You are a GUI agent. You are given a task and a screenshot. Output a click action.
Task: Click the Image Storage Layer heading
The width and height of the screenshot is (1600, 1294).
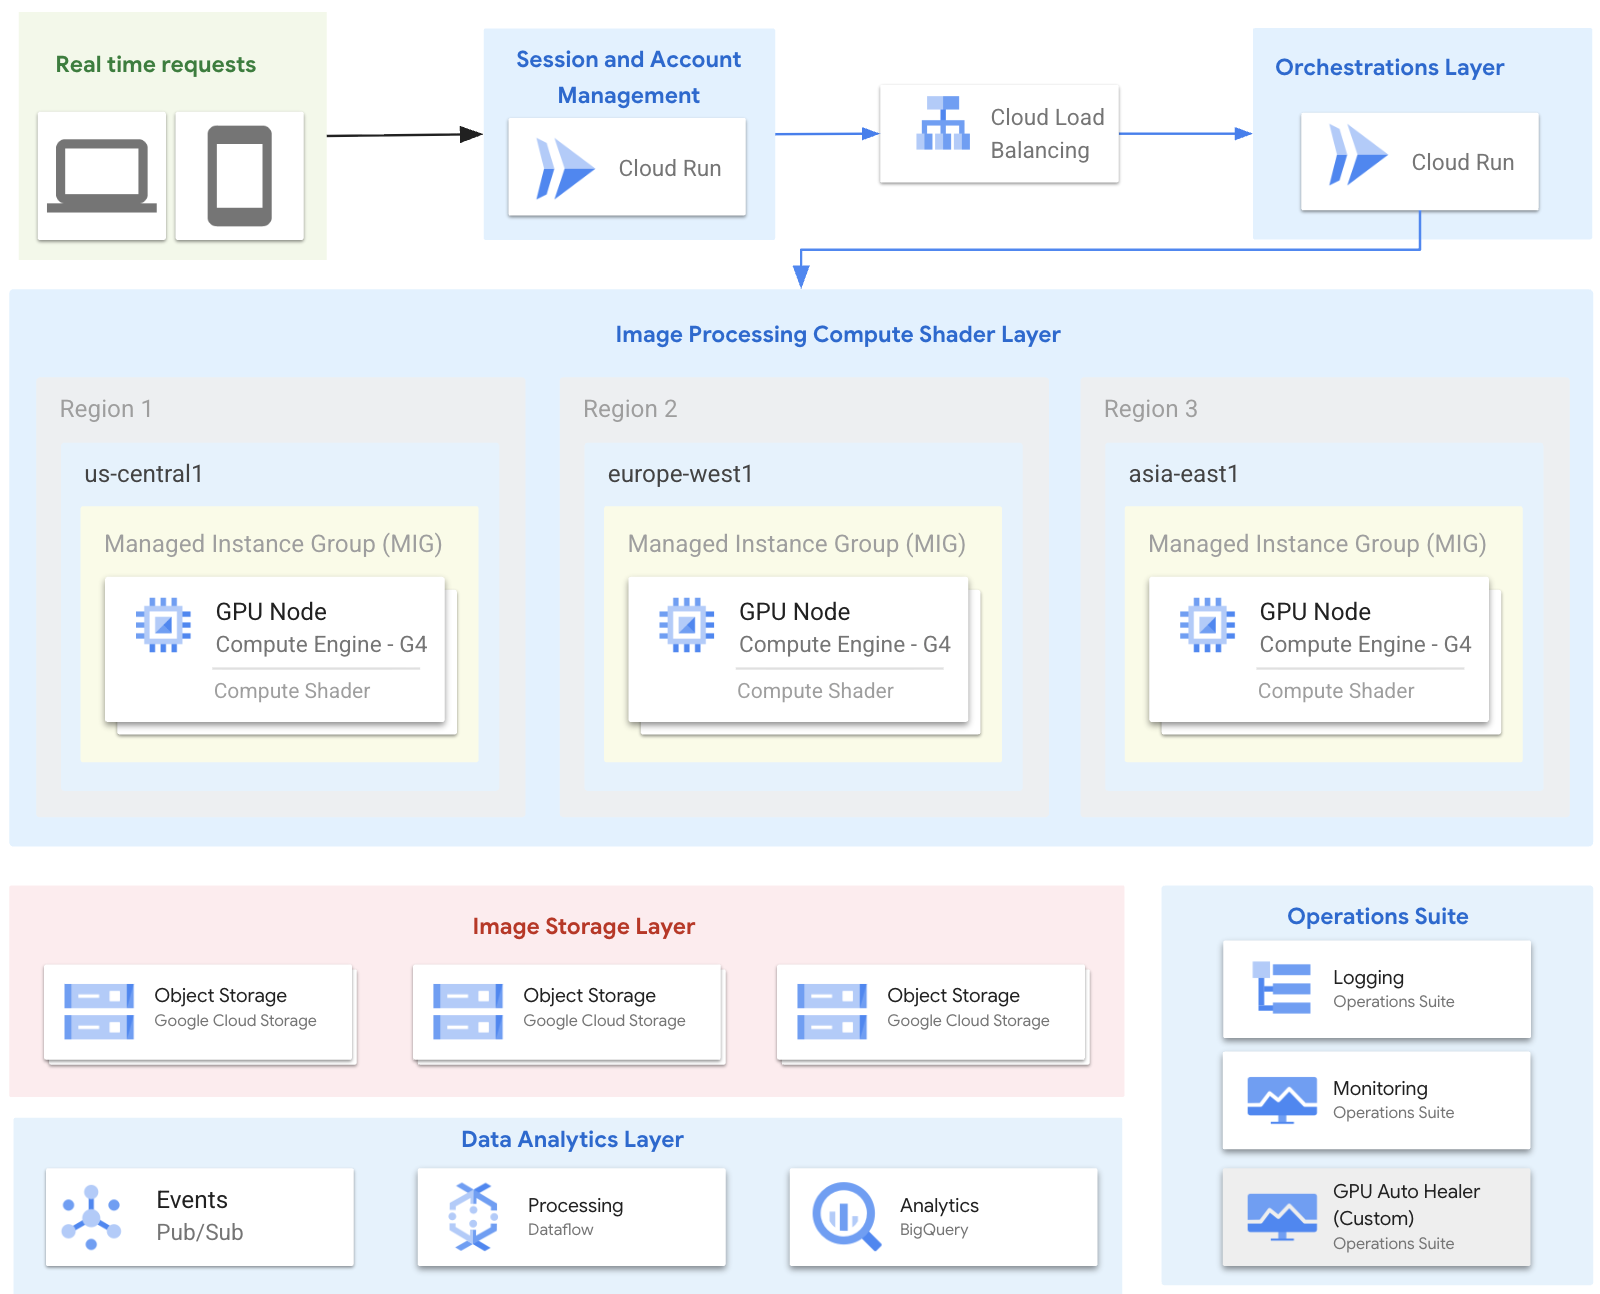(x=584, y=927)
